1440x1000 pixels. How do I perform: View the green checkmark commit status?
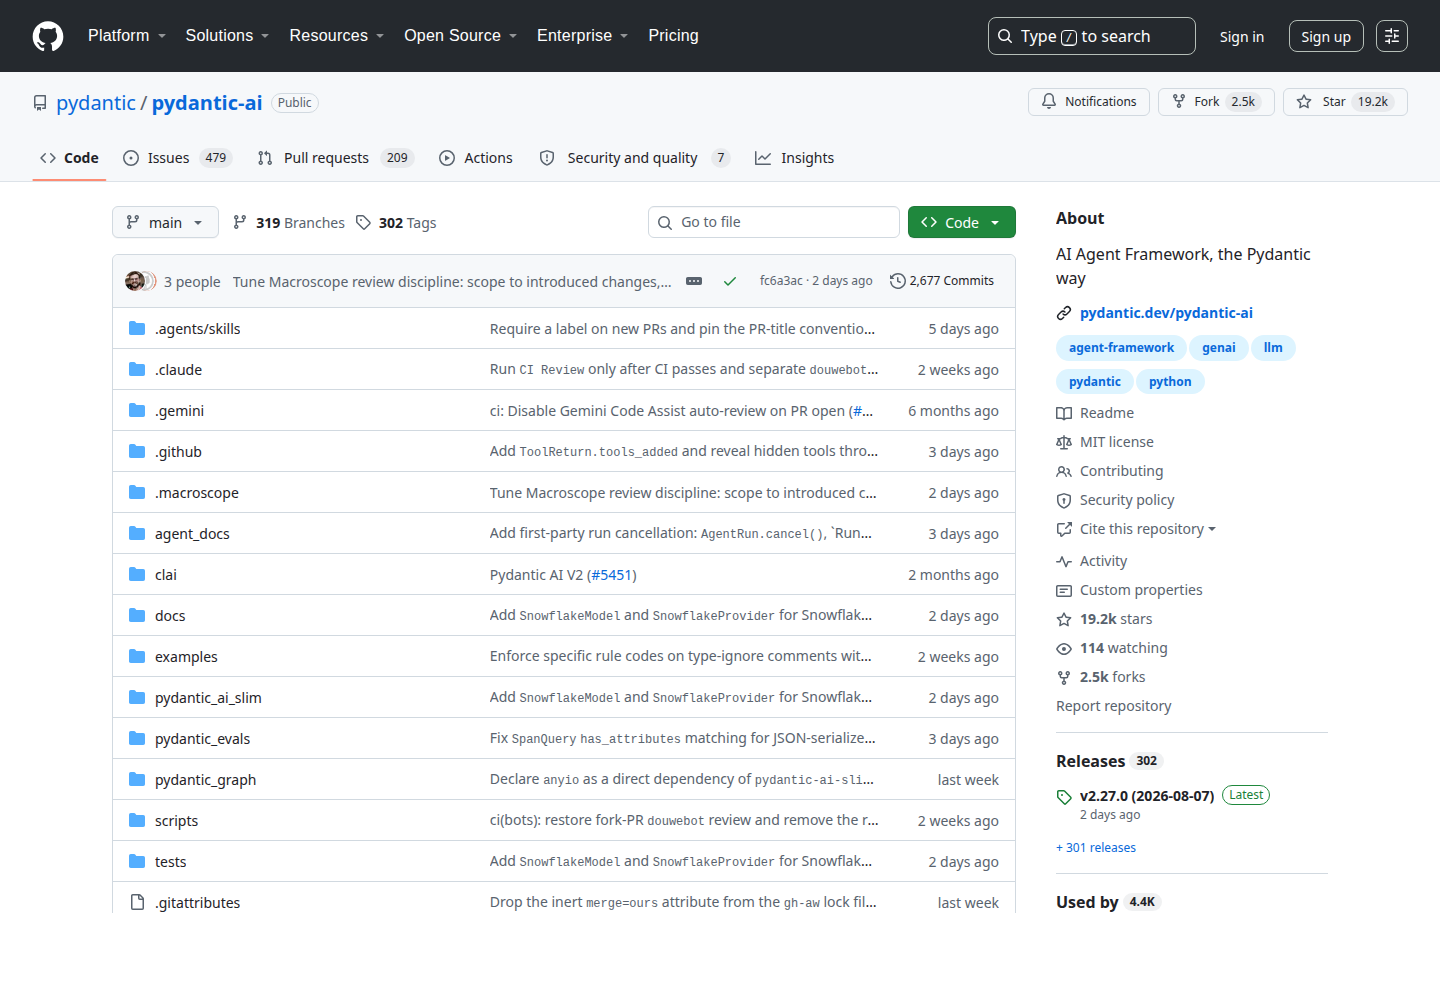click(x=730, y=281)
